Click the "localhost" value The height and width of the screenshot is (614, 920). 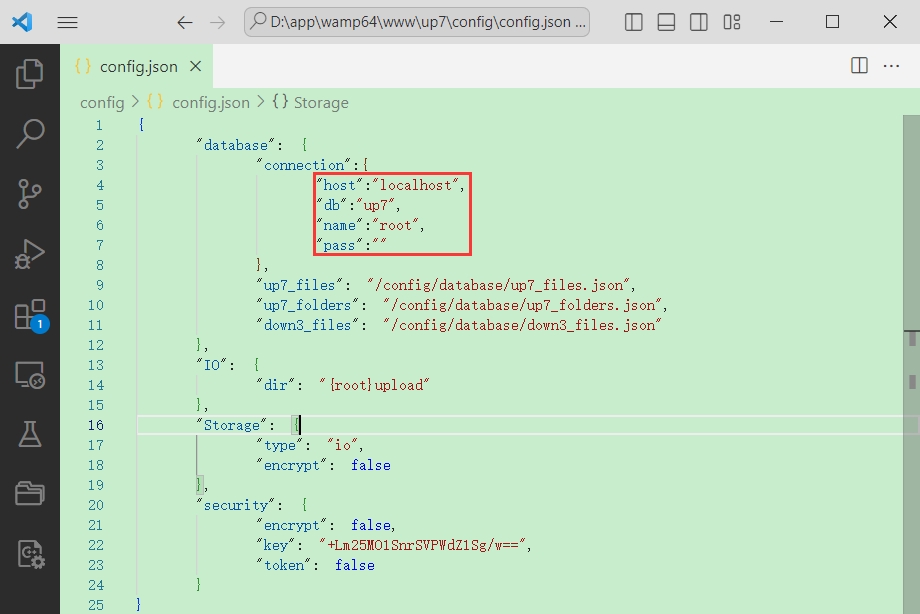(415, 185)
